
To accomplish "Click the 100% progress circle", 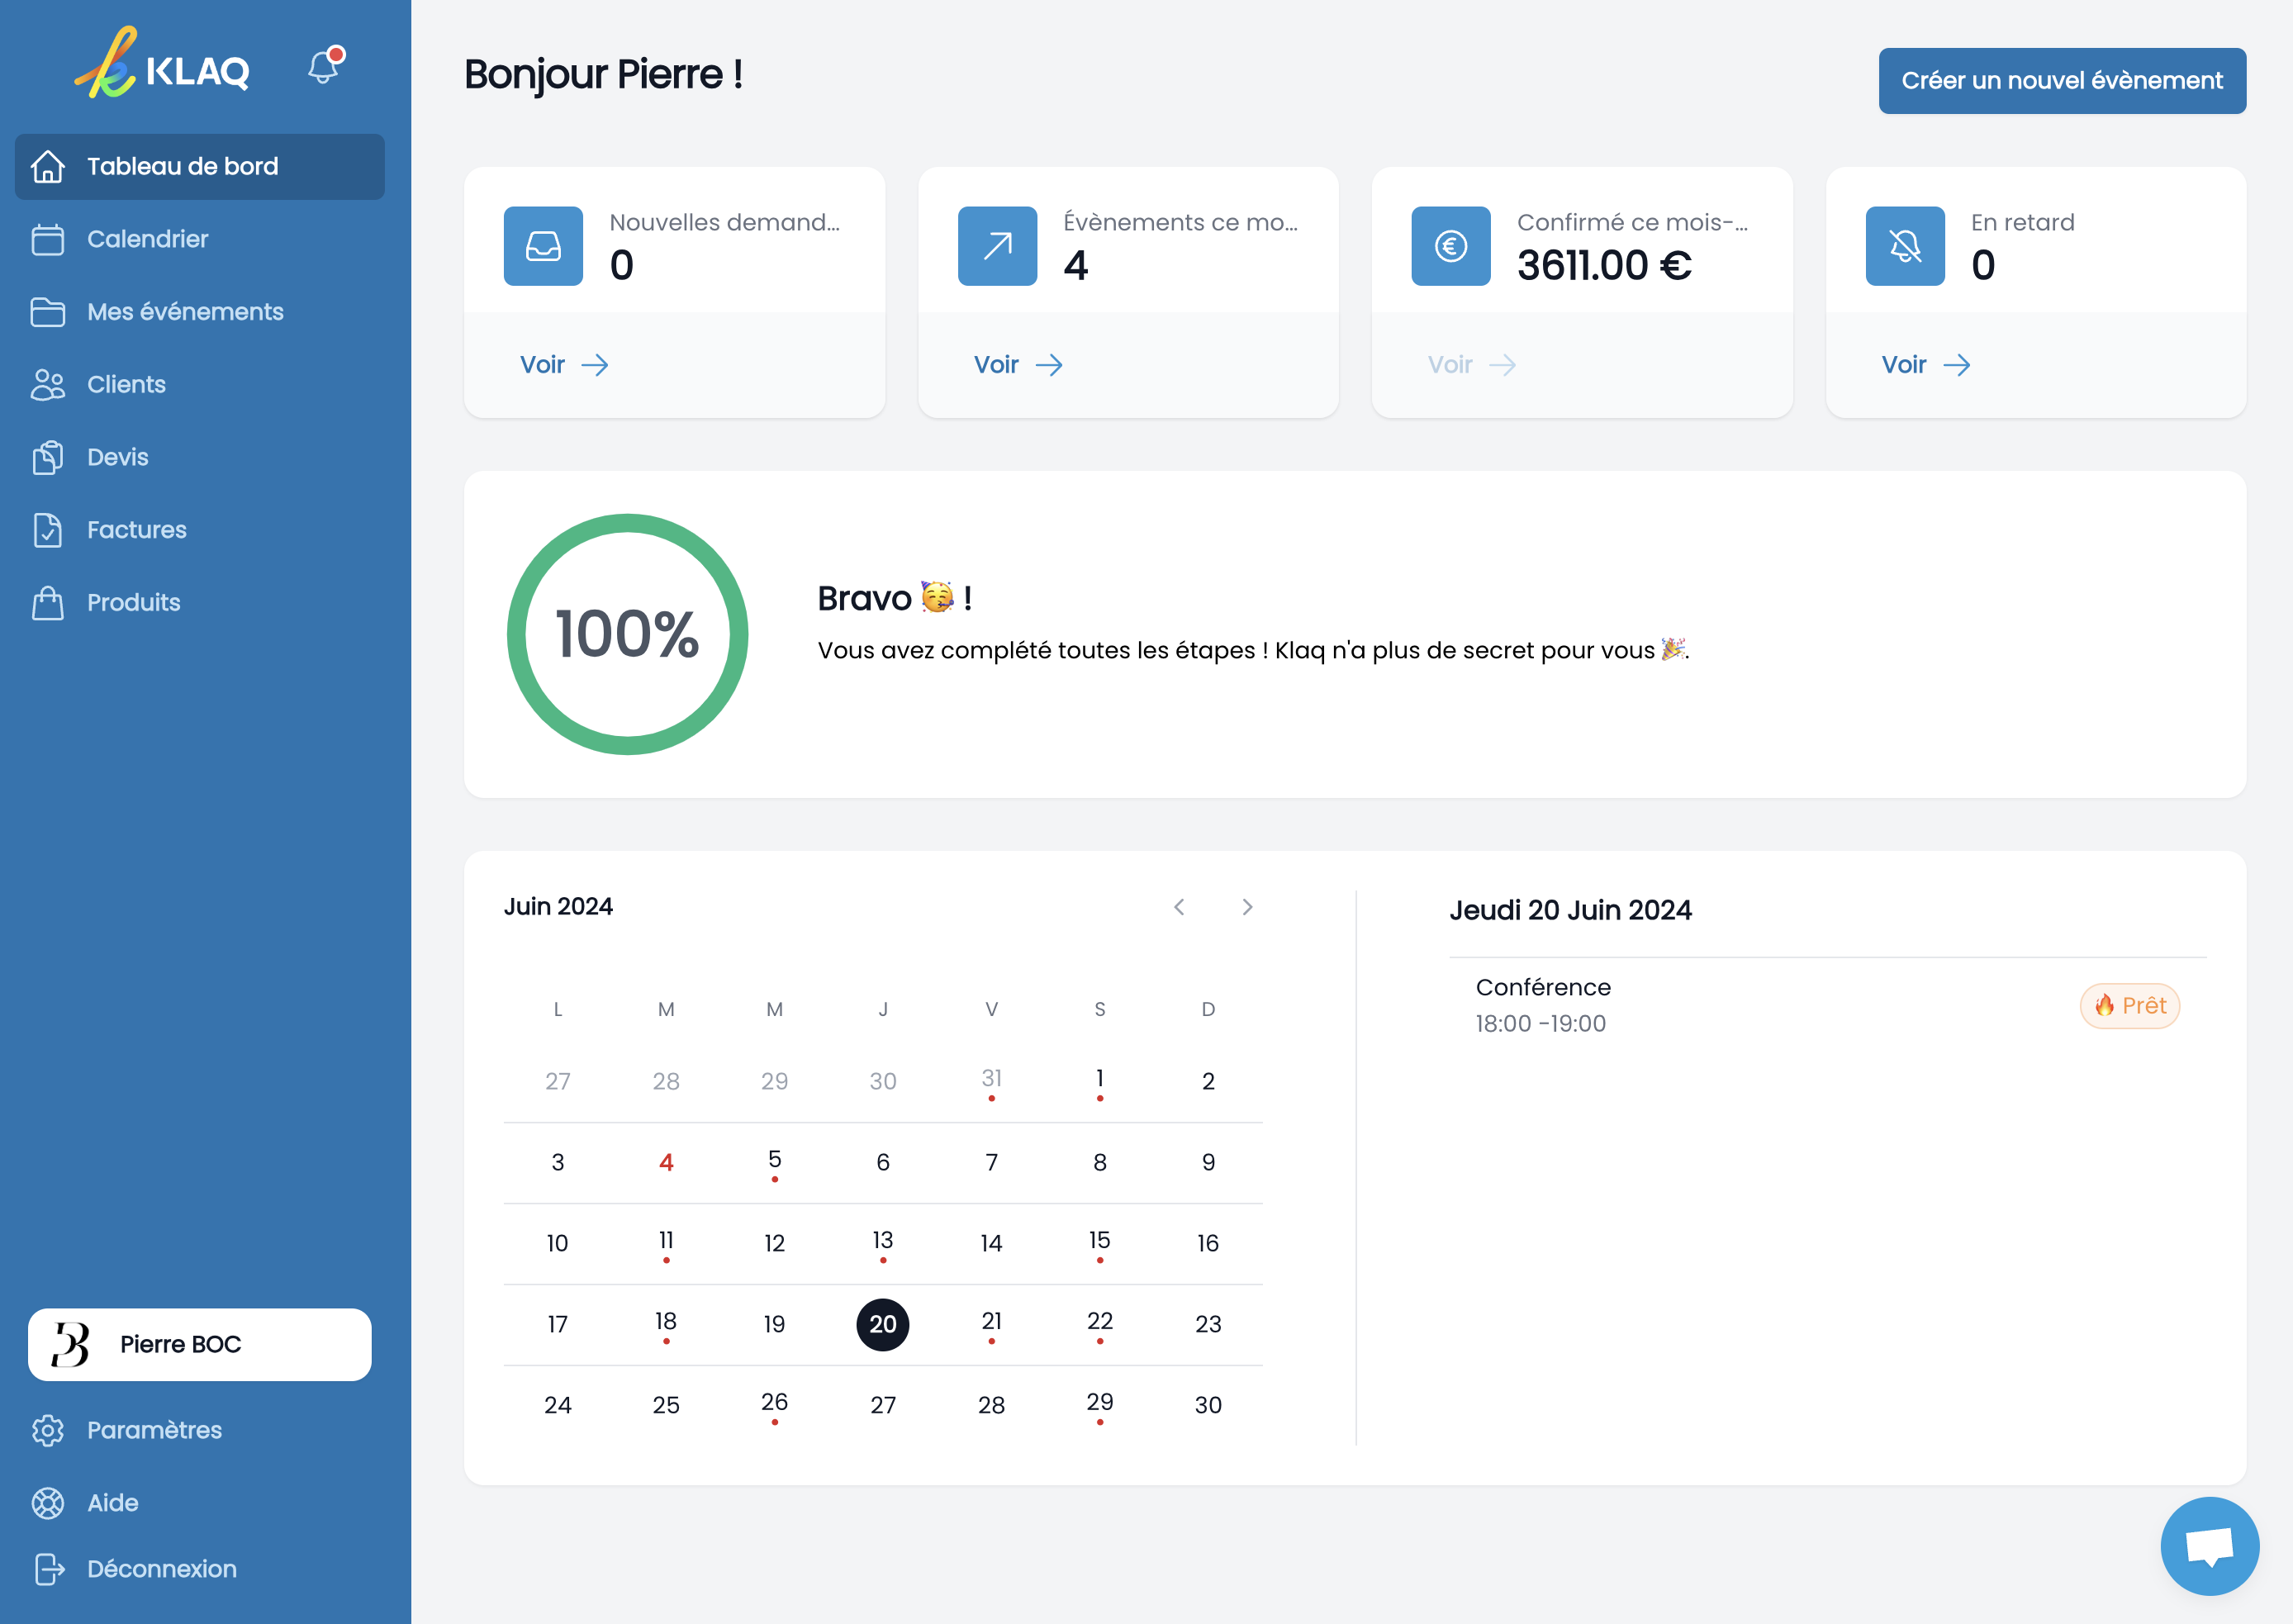I will tap(627, 634).
